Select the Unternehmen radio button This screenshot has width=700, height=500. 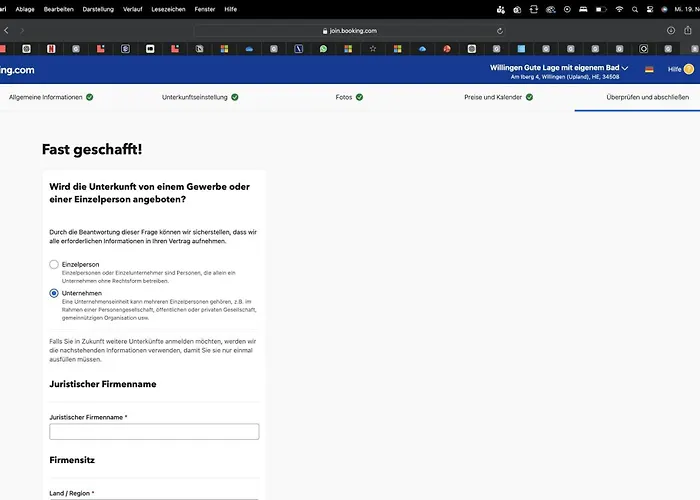[54, 293]
